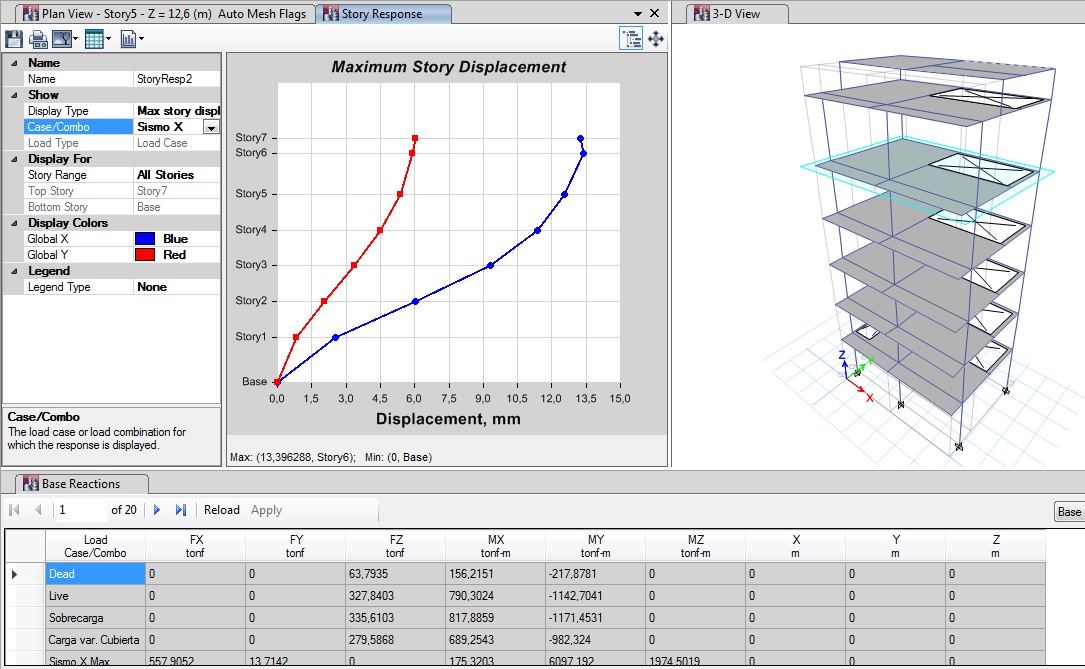Image resolution: width=1085 pixels, height=669 pixels.
Task: Go to next record in Base Reactions
Action: tap(157, 510)
